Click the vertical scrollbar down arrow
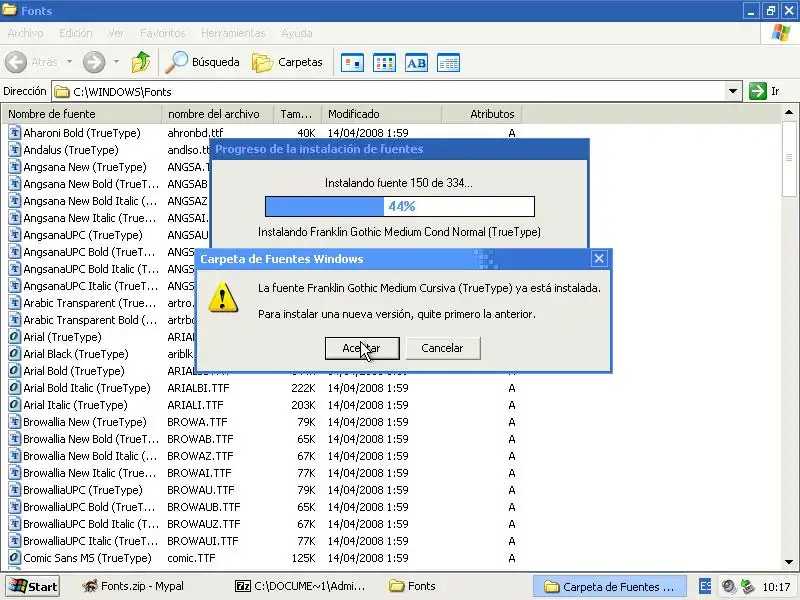This screenshot has width=800, height=600. pyautogui.click(x=789, y=562)
